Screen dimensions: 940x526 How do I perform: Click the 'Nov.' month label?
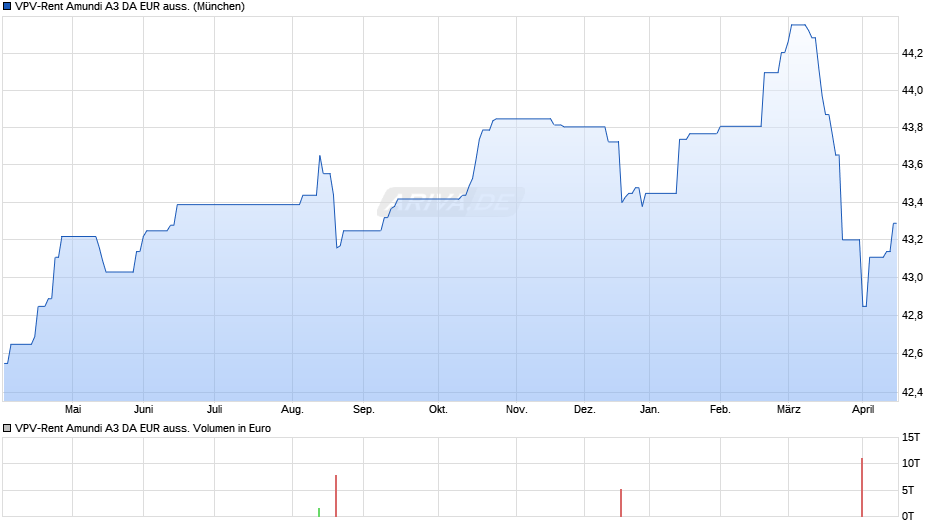[517, 409]
